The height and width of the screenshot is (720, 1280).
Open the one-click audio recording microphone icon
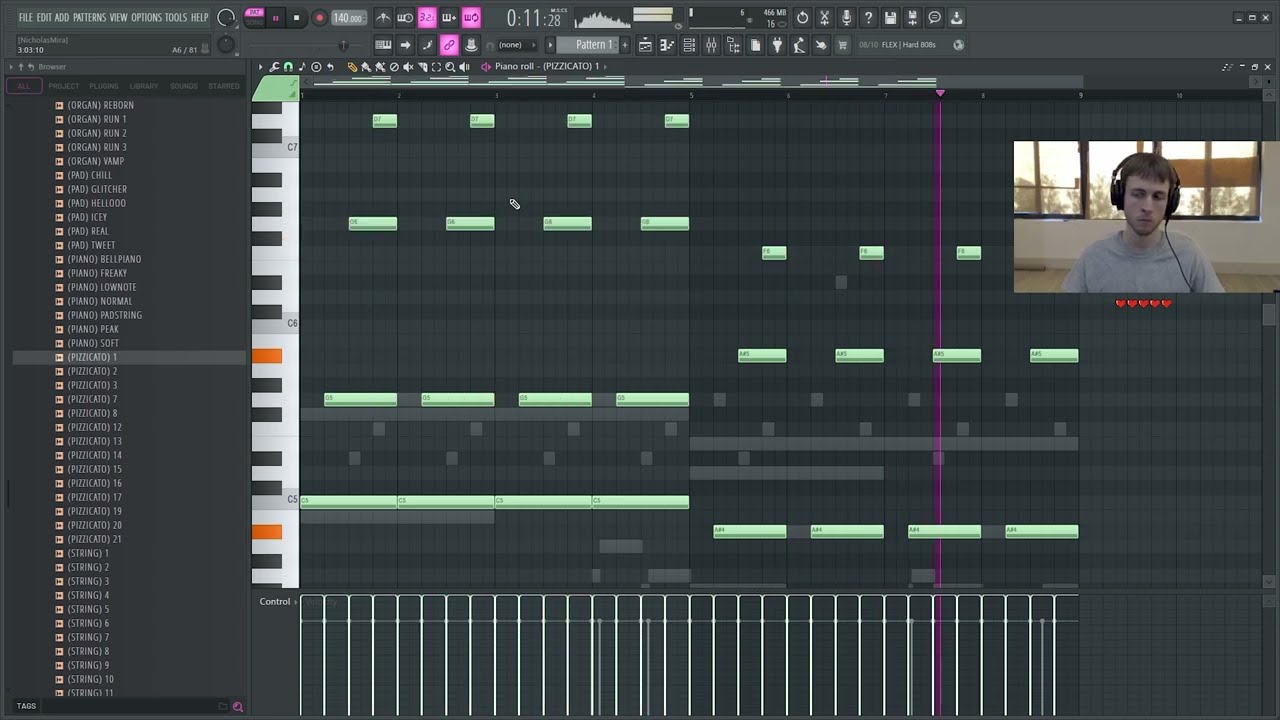click(x=847, y=18)
